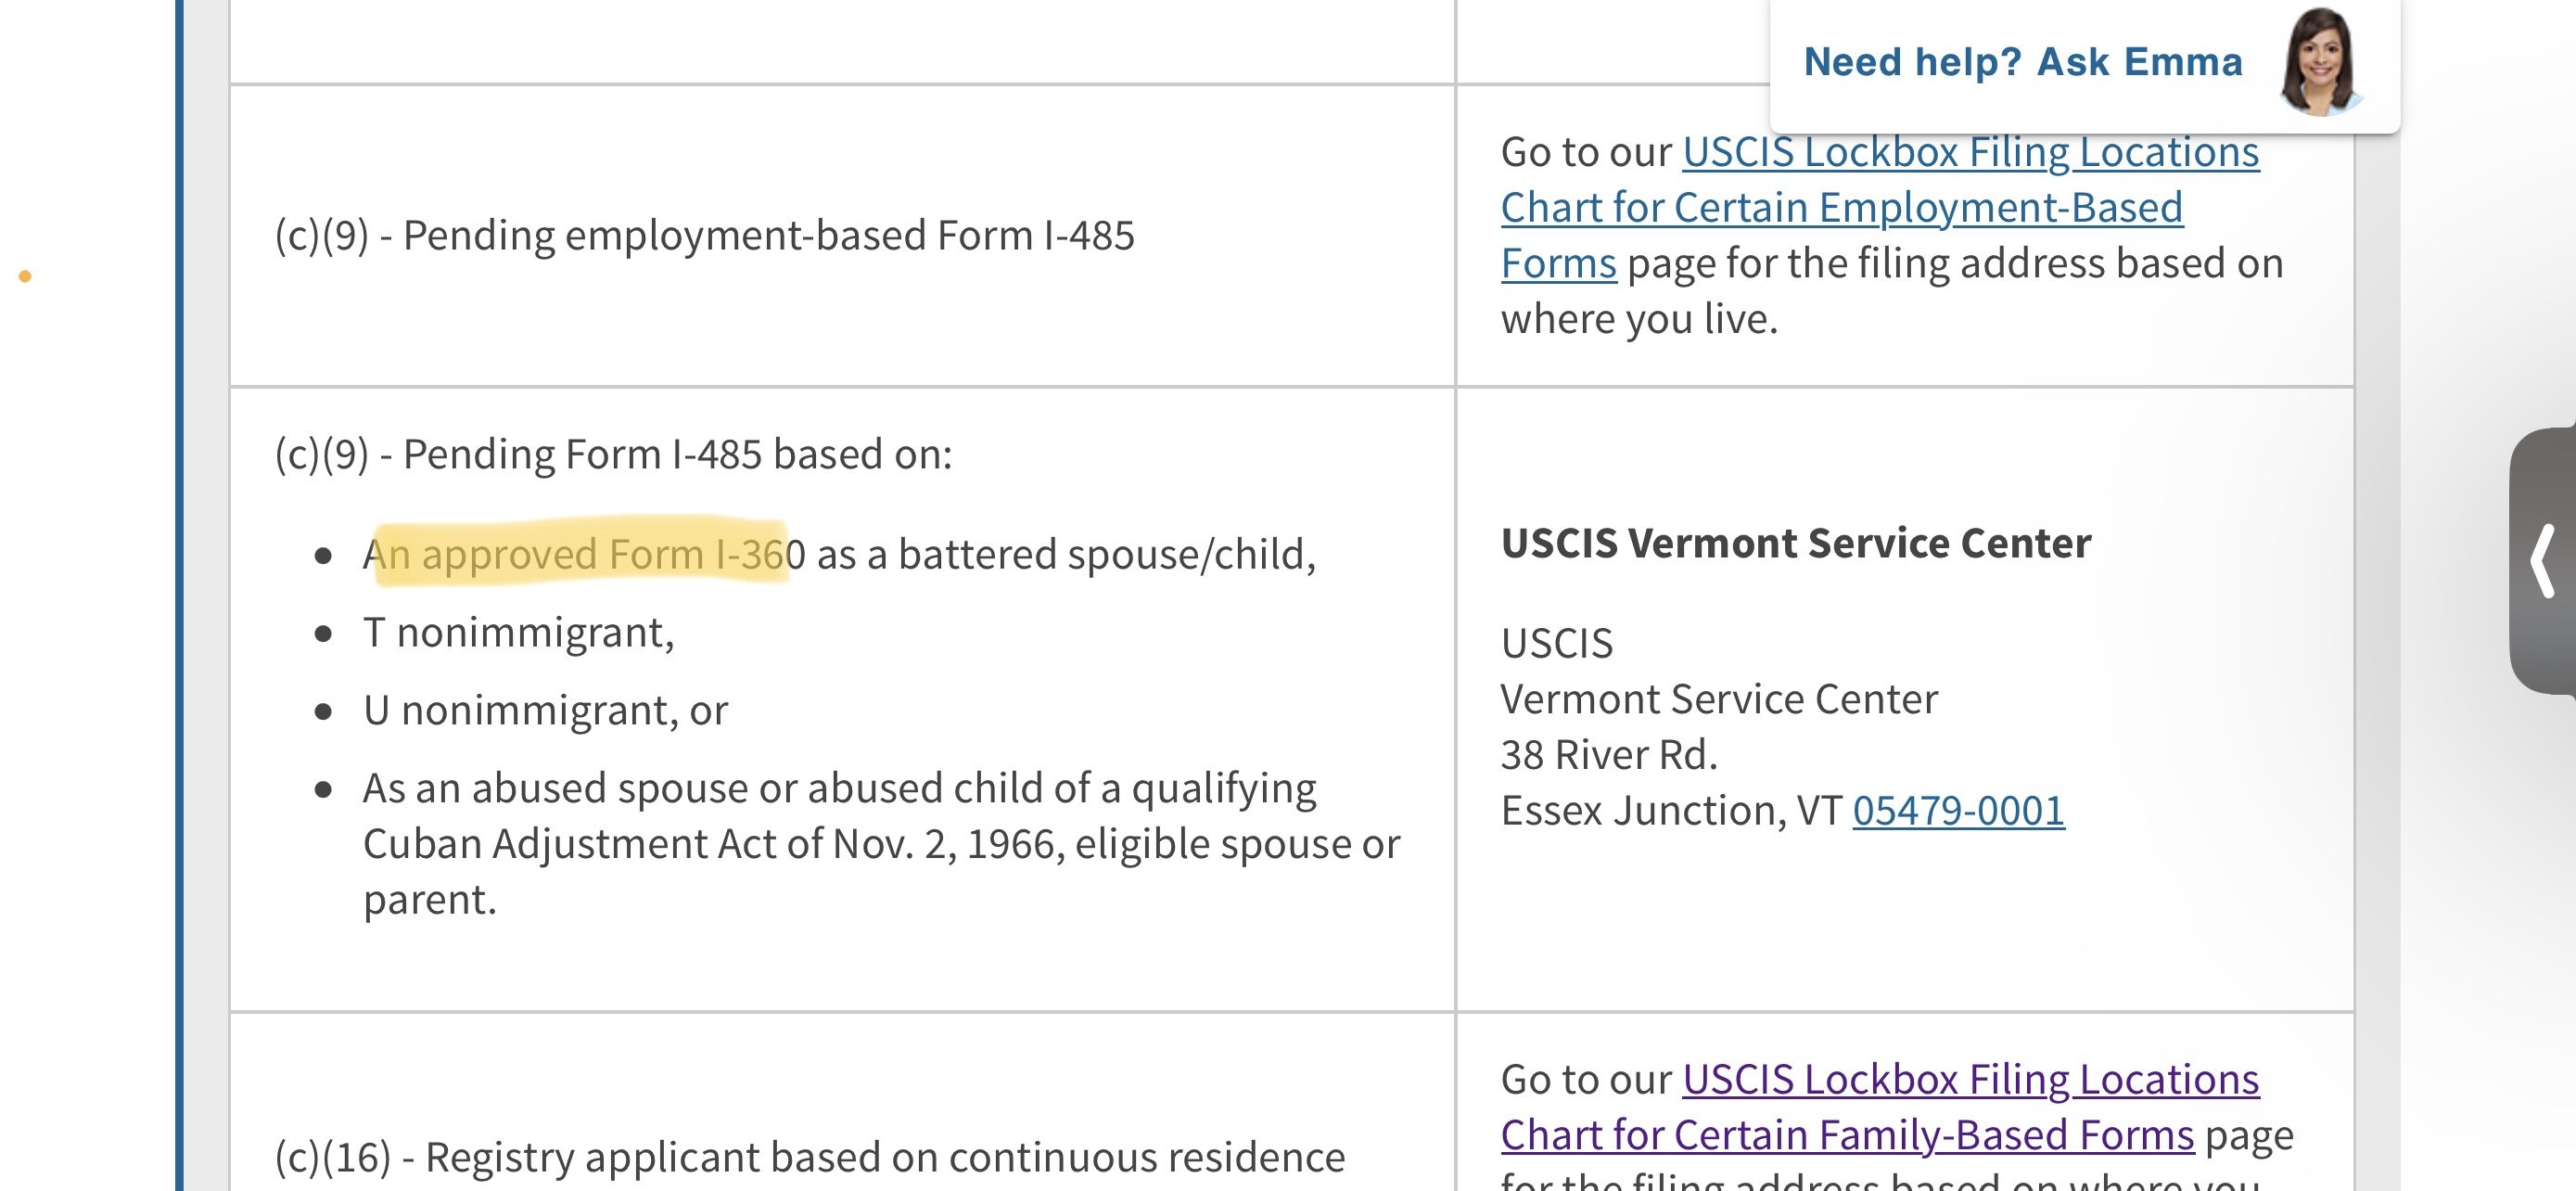
Task: Click the Cuban Adjustment Act bullet text
Action: 881,844
